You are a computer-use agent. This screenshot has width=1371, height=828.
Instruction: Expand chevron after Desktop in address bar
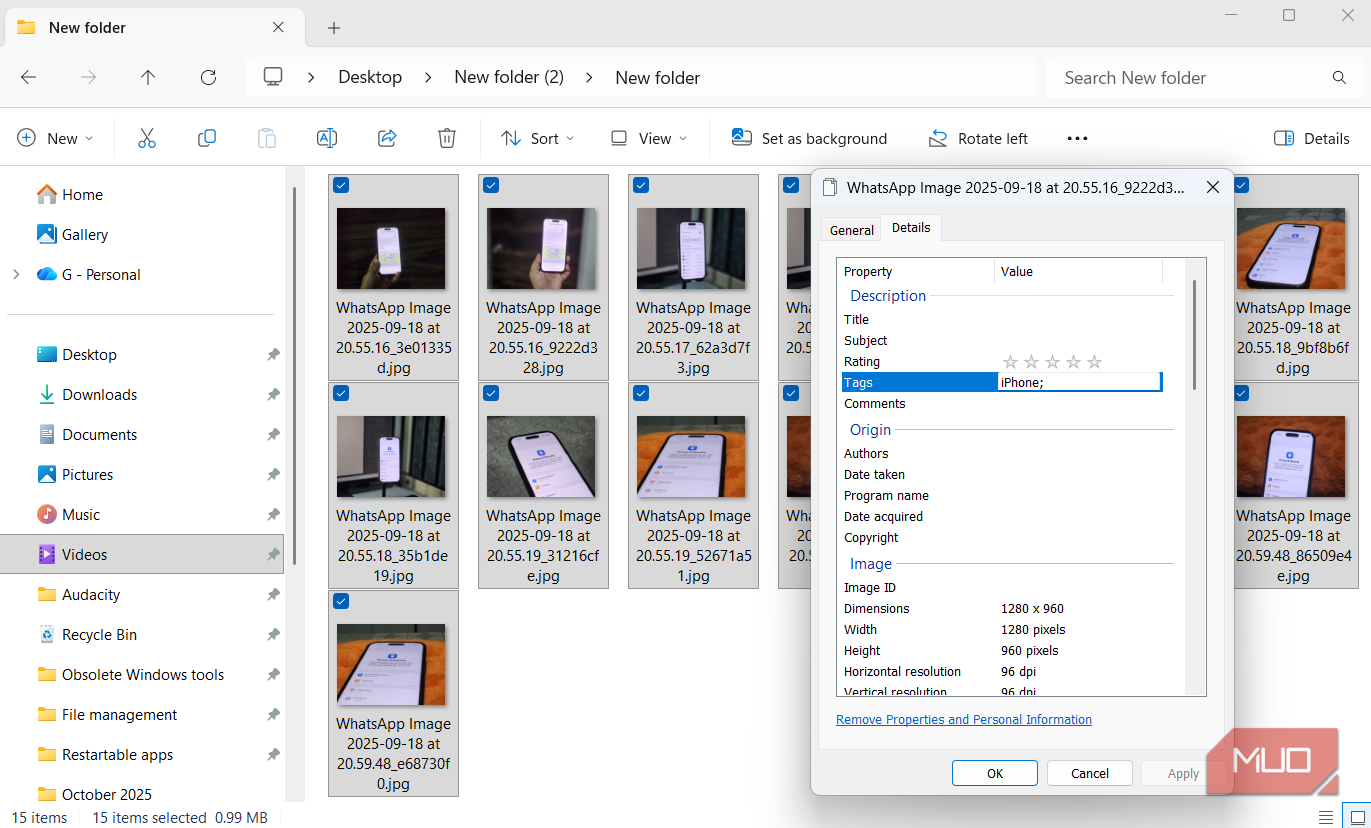428,77
